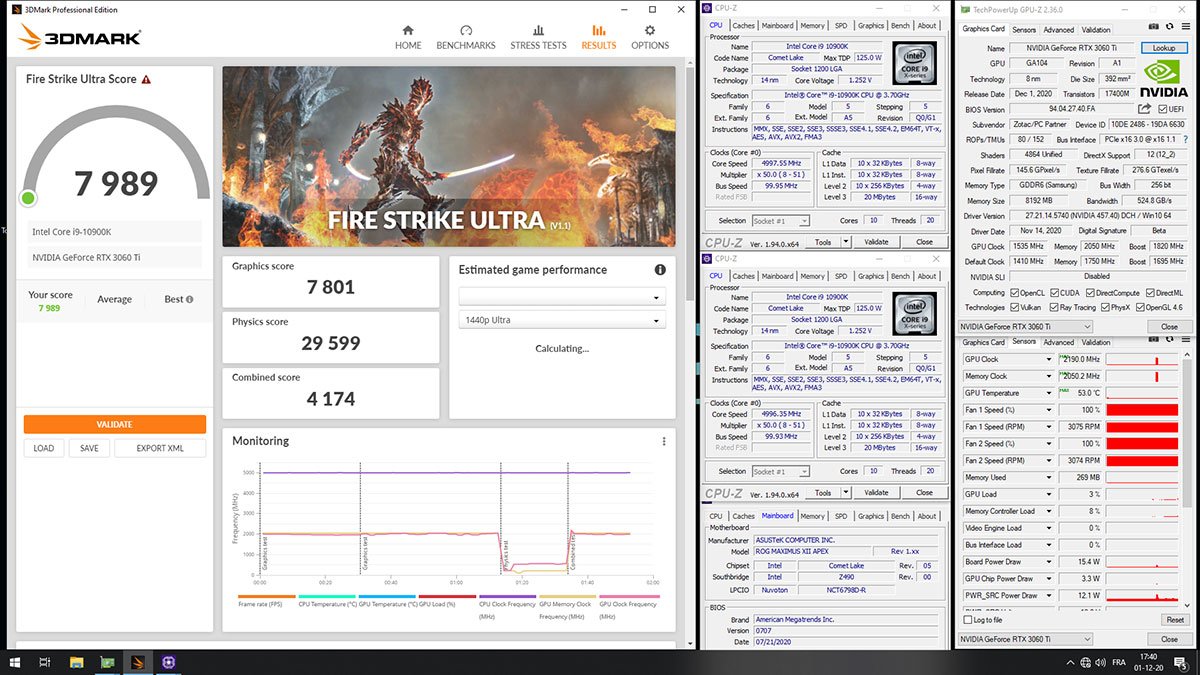Open File Explorer from the taskbar

76,662
